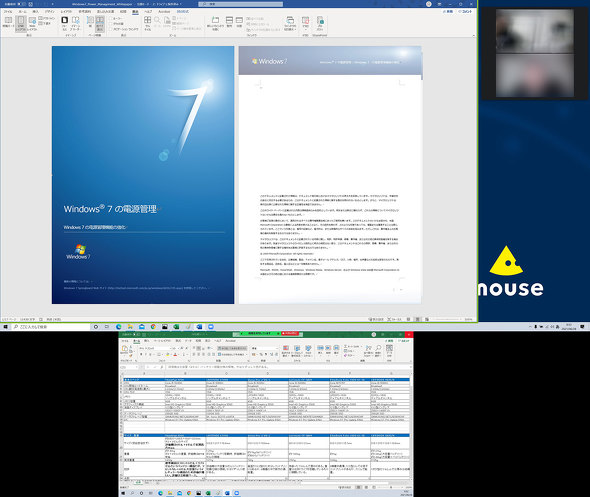The height and width of the screenshot is (497, 590).
Task: Click the Word title bar search box
Action: [241, 4]
